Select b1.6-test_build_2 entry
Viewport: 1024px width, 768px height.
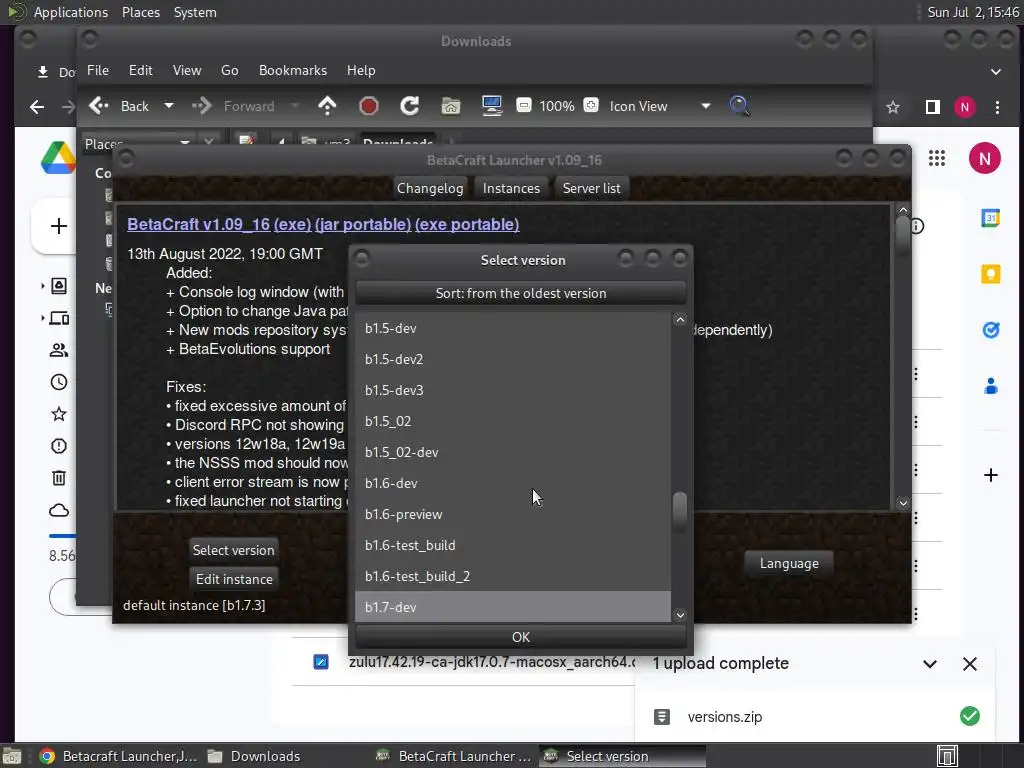(513, 577)
